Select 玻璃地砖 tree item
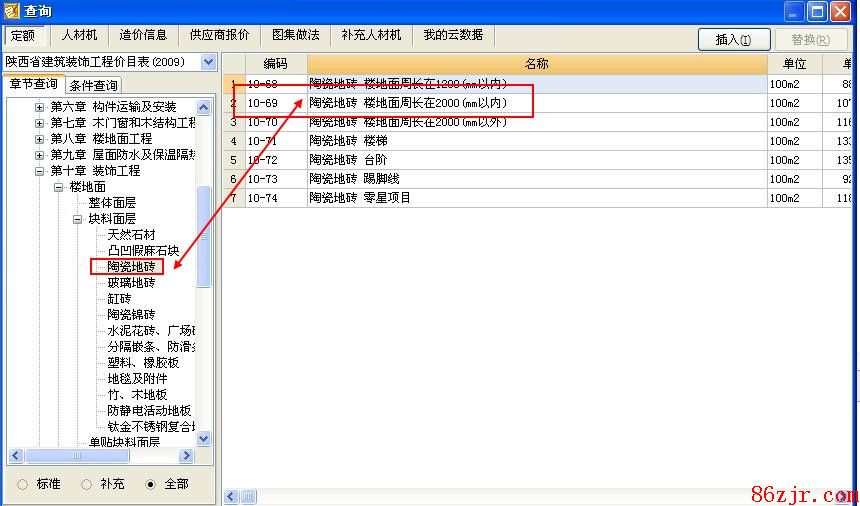The height and width of the screenshot is (506, 860). click(x=131, y=283)
